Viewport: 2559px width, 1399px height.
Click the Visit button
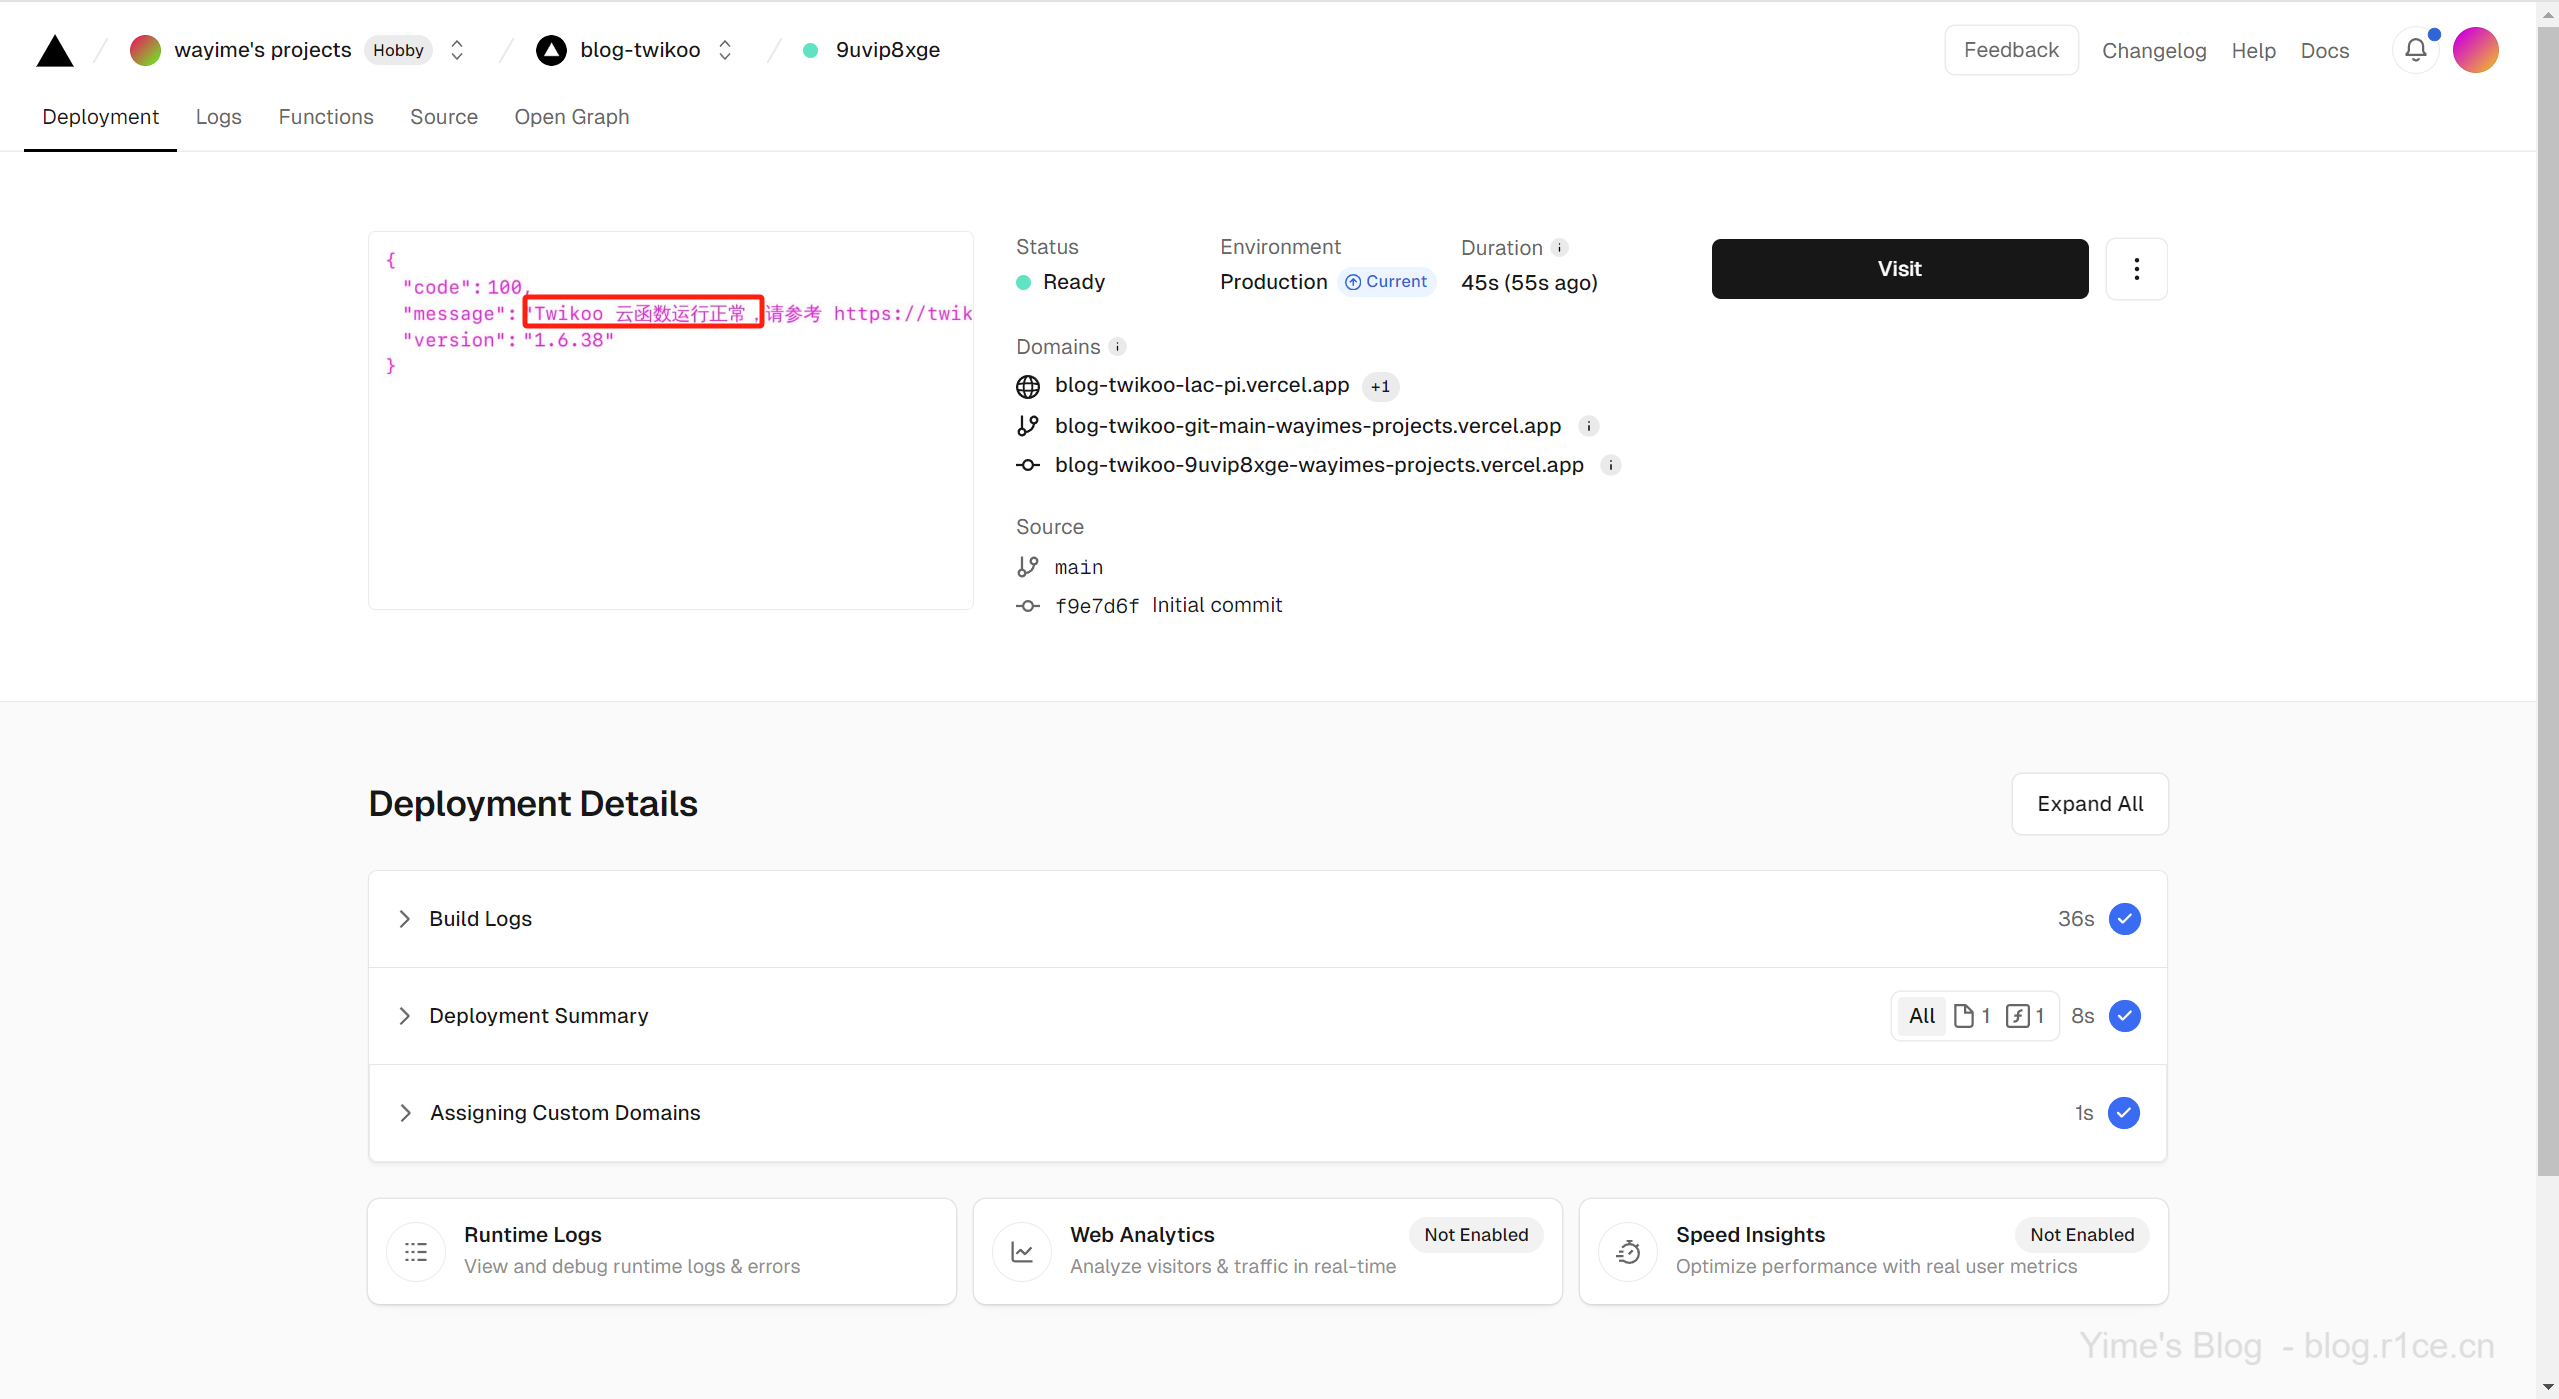click(x=1899, y=269)
